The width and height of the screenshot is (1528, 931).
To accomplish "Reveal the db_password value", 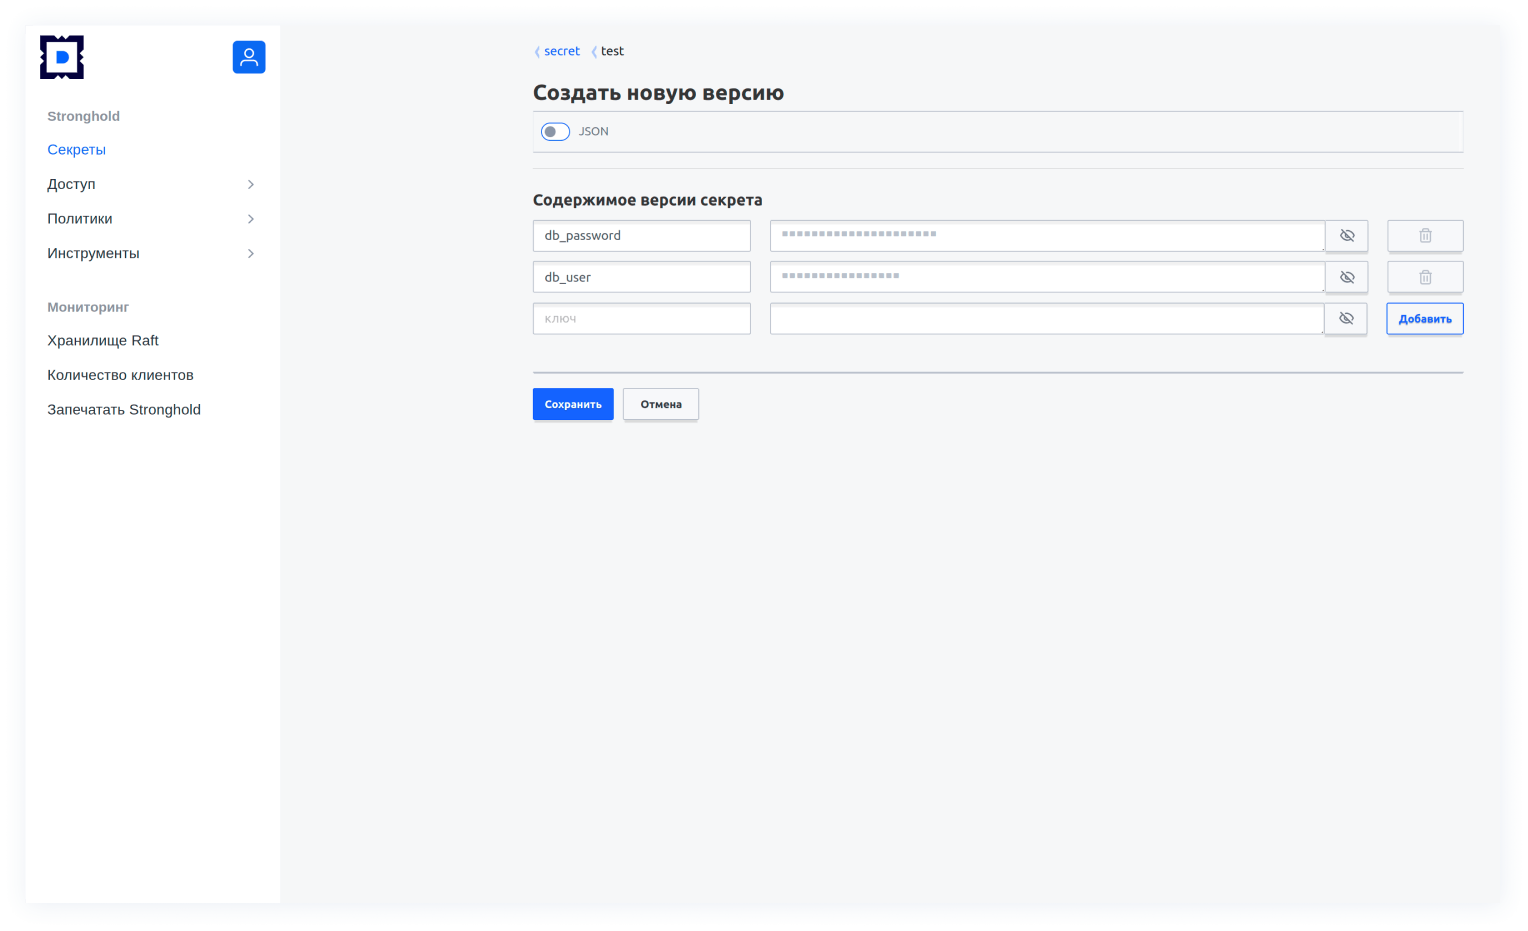I will (1346, 236).
